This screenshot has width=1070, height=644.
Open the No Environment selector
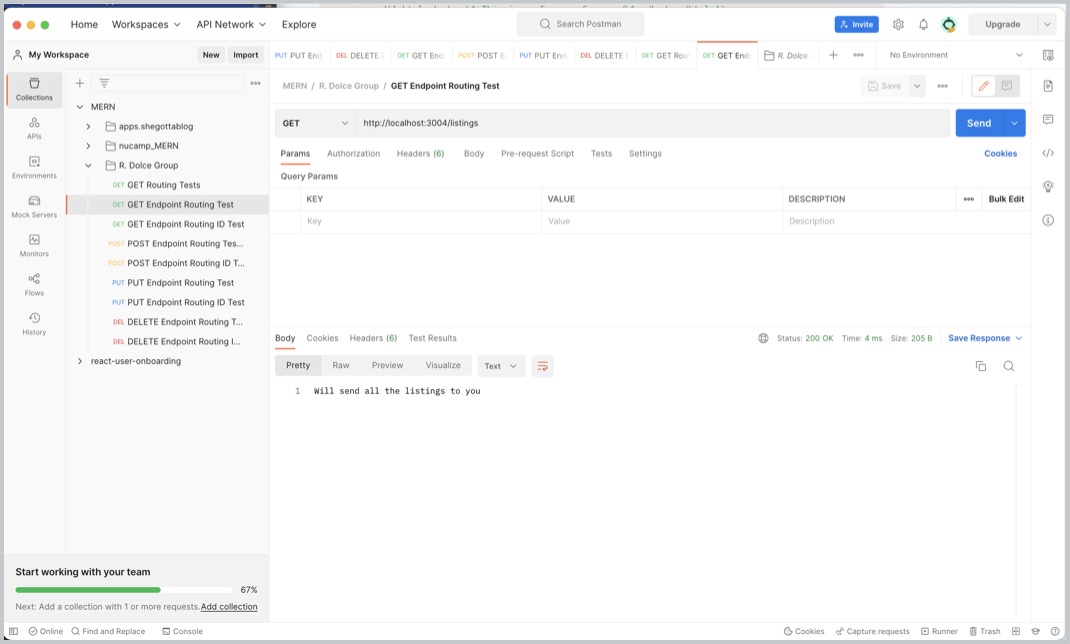pyautogui.click(x=956, y=55)
